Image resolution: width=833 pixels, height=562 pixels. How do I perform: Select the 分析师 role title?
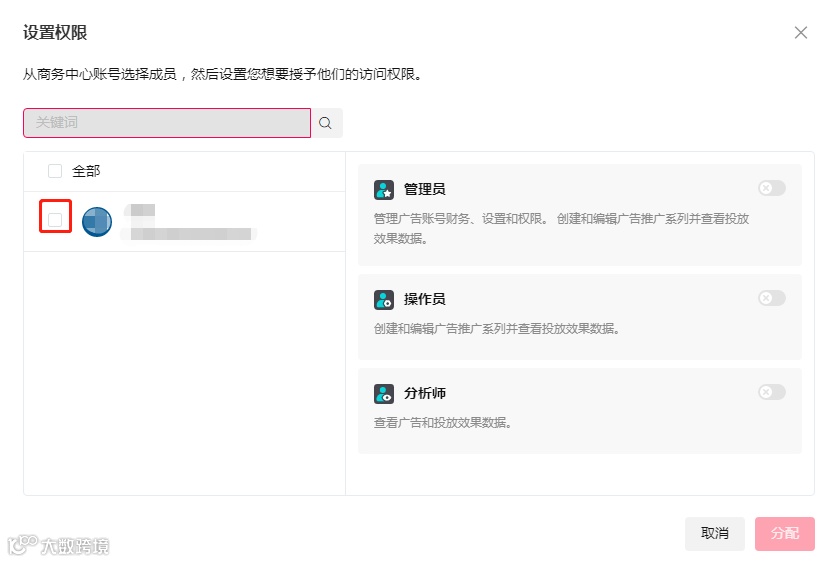tap(425, 393)
